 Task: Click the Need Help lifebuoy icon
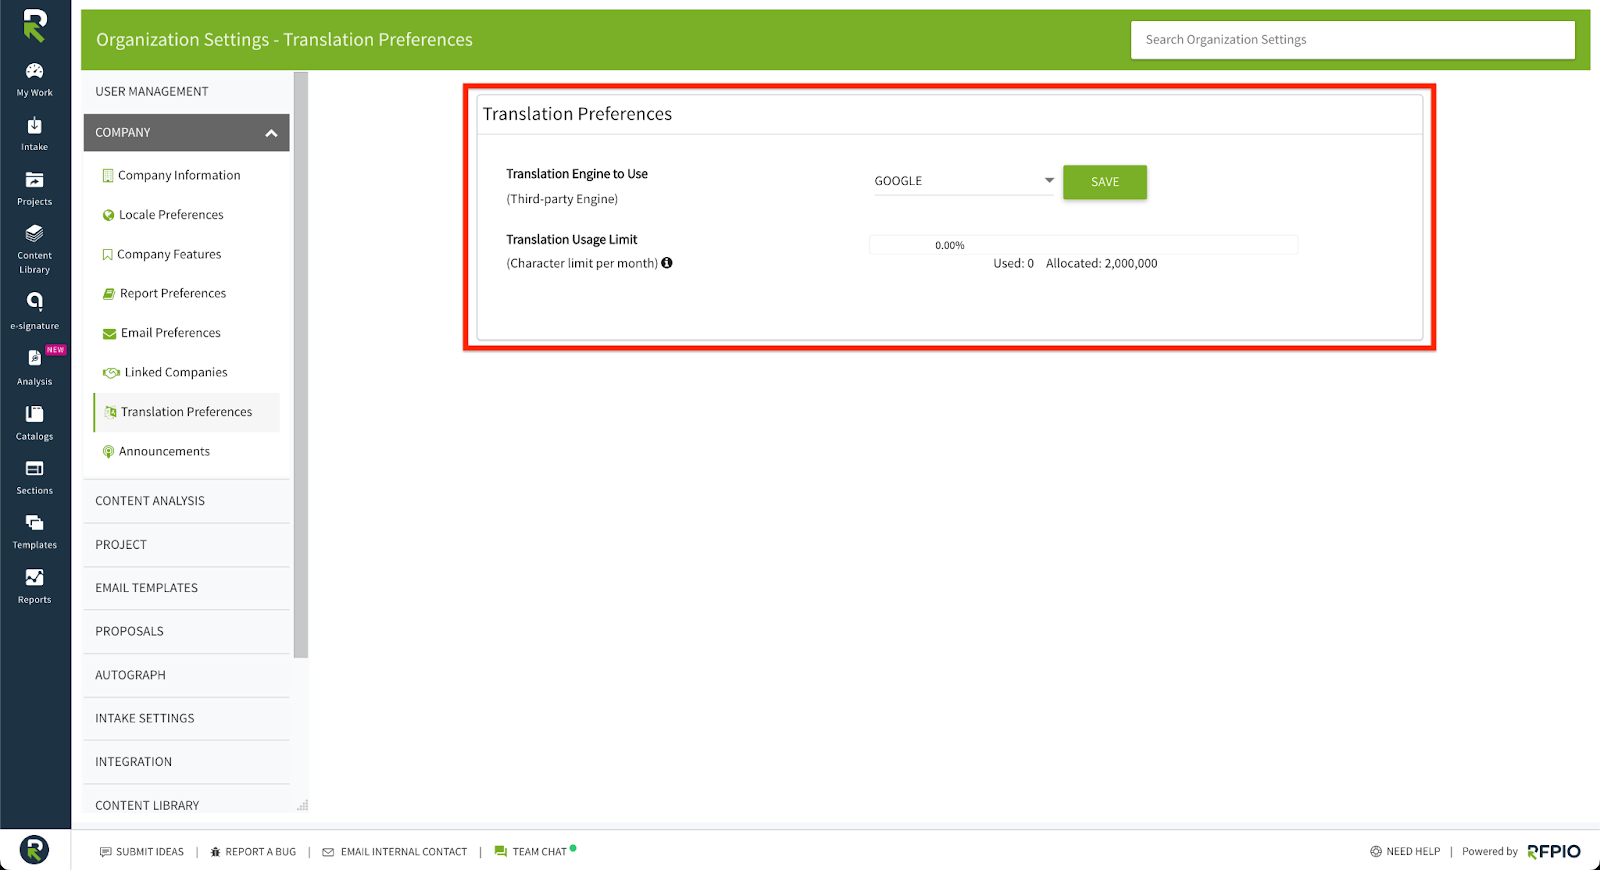pyautogui.click(x=1376, y=852)
